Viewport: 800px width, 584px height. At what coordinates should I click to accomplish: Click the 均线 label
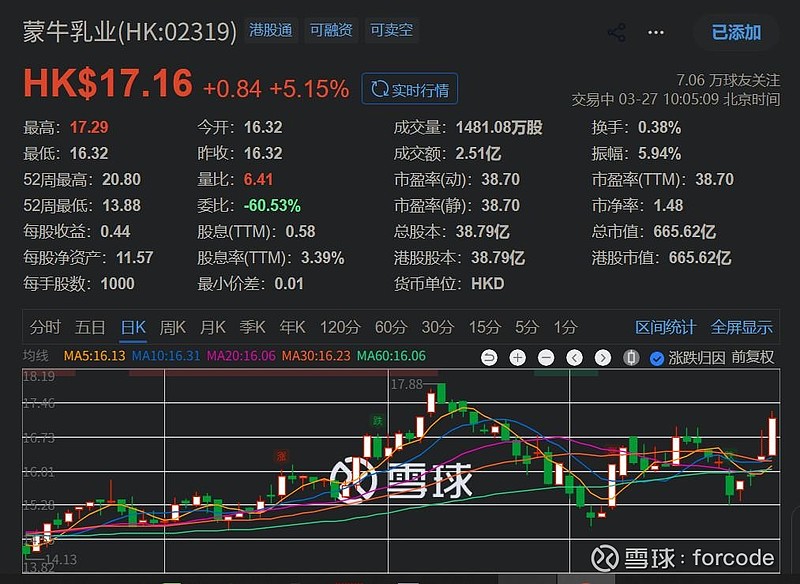36,356
